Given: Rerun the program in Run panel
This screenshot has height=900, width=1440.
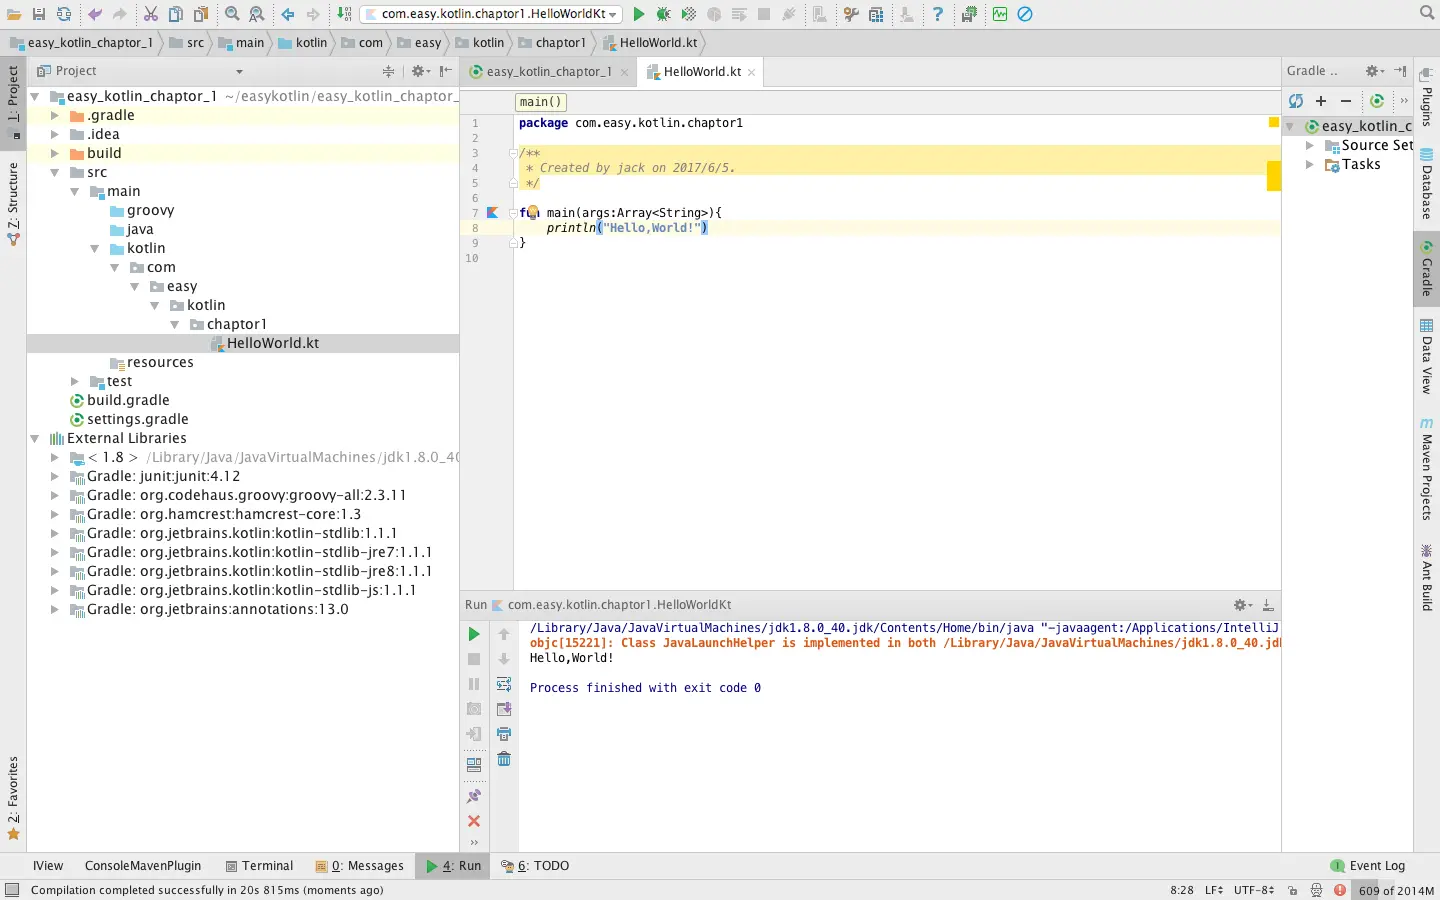Looking at the screenshot, I should pos(474,634).
